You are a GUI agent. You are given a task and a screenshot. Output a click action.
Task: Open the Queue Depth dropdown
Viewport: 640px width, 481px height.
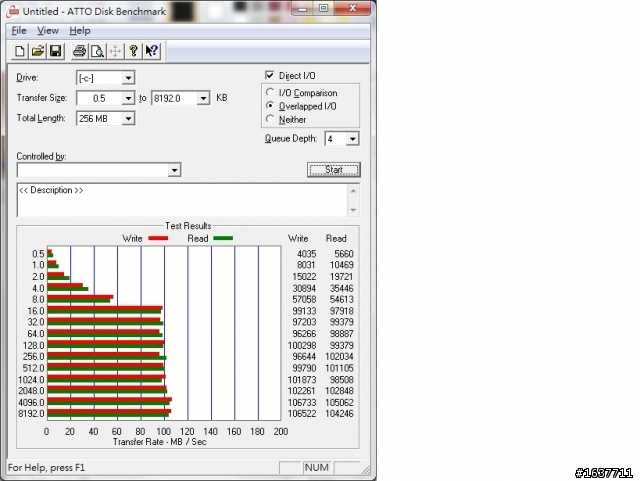click(352, 139)
